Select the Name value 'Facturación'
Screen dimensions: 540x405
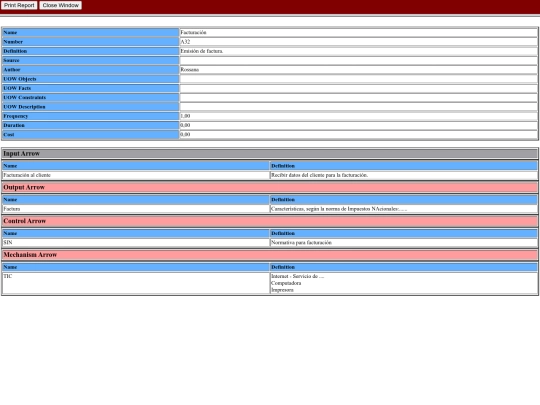pyautogui.click(x=193, y=32)
